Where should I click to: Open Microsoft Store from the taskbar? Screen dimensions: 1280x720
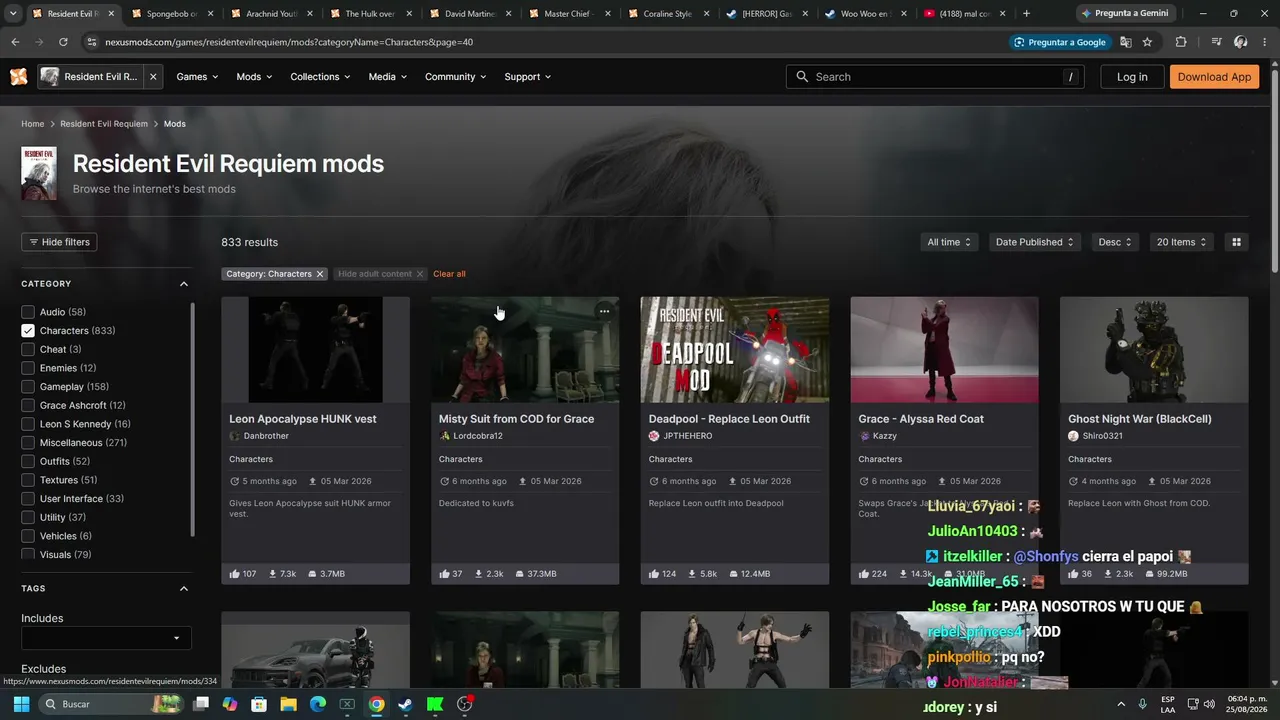tap(259, 704)
